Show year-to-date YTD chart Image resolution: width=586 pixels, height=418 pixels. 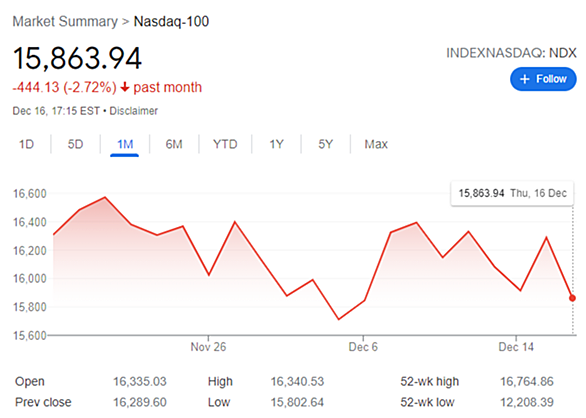point(225,144)
